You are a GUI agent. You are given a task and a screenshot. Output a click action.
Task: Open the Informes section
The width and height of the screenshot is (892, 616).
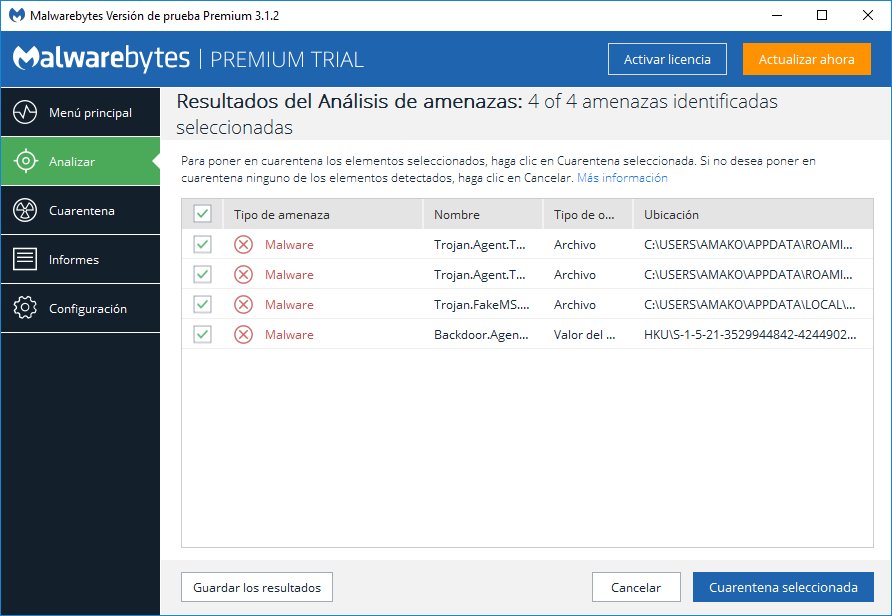coord(74,259)
